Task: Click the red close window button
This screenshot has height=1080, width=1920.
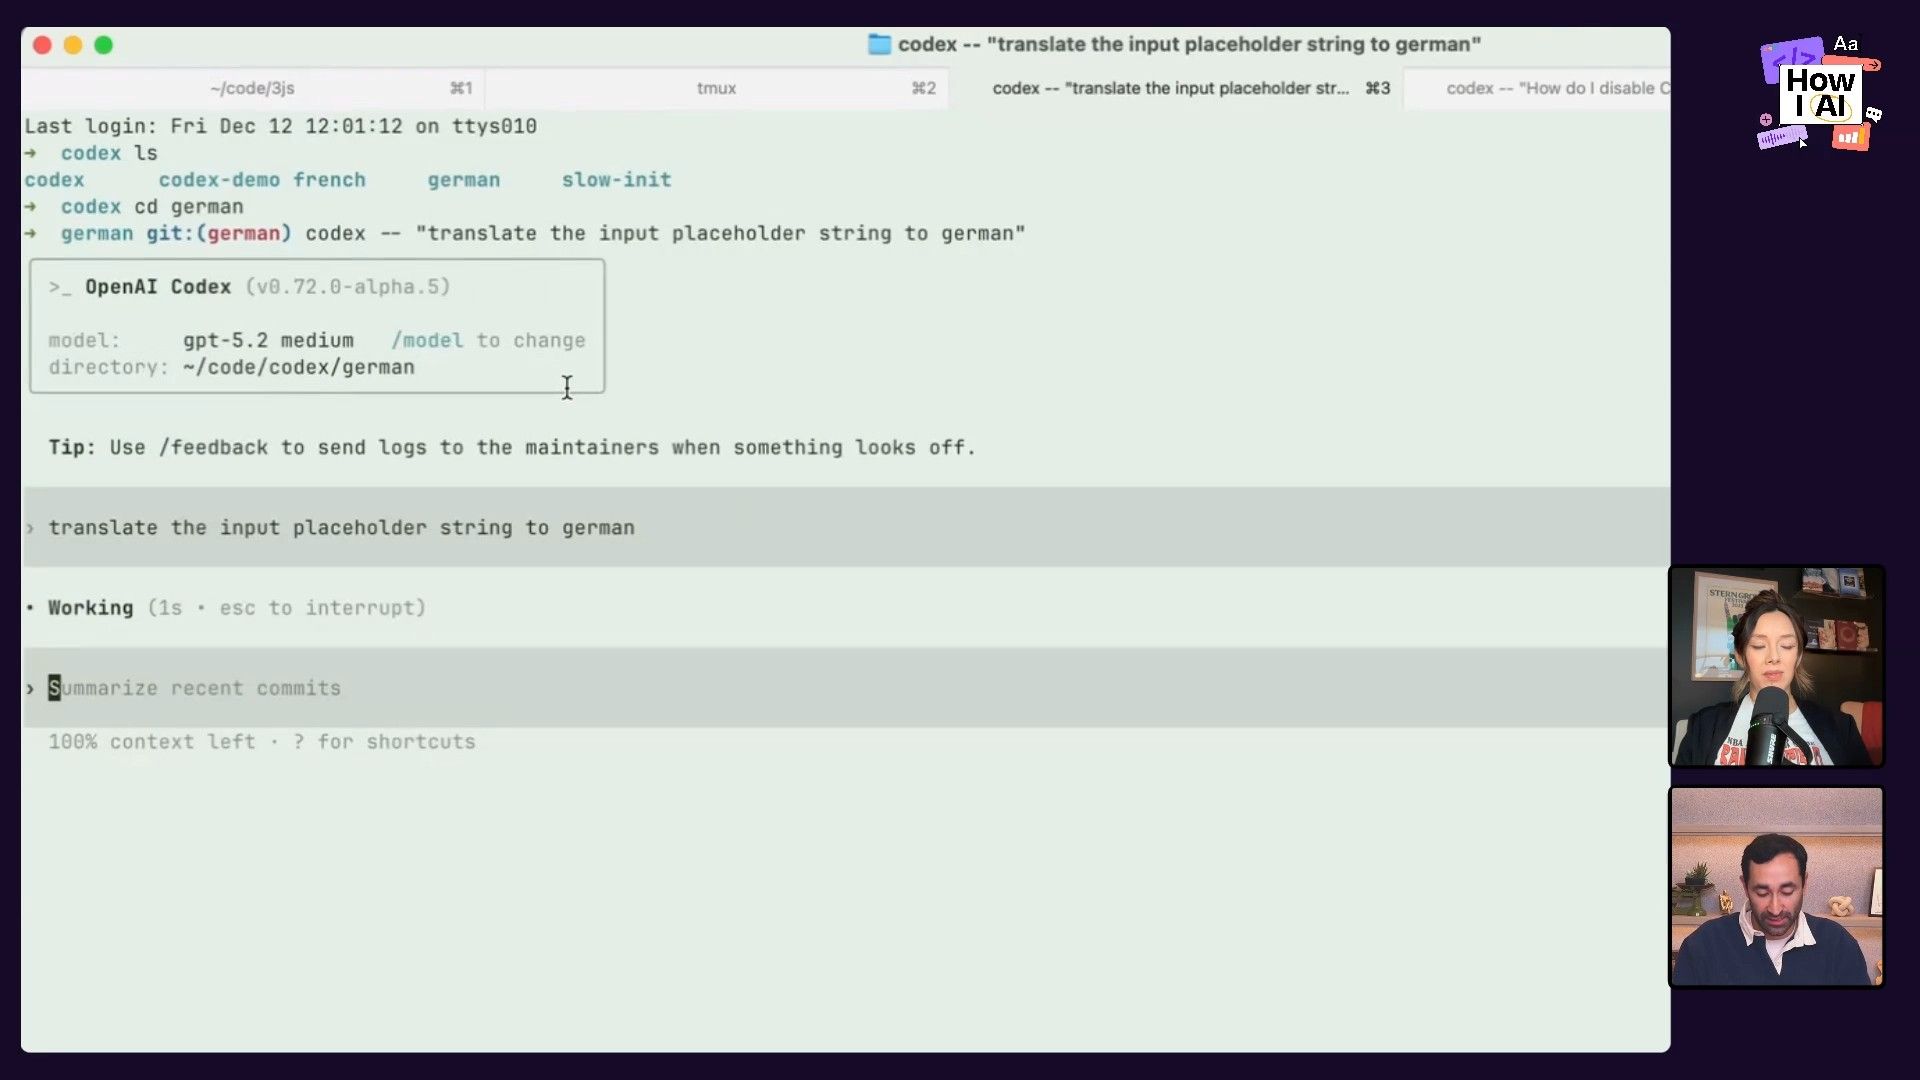Action: (42, 45)
